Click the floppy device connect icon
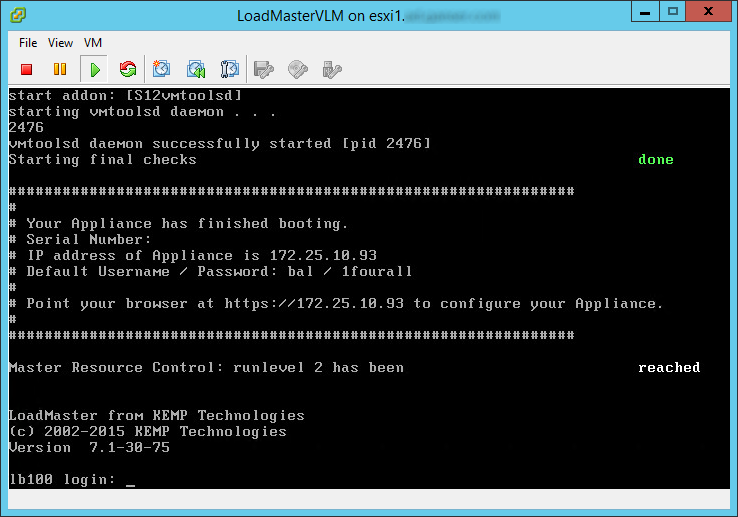 tap(264, 70)
